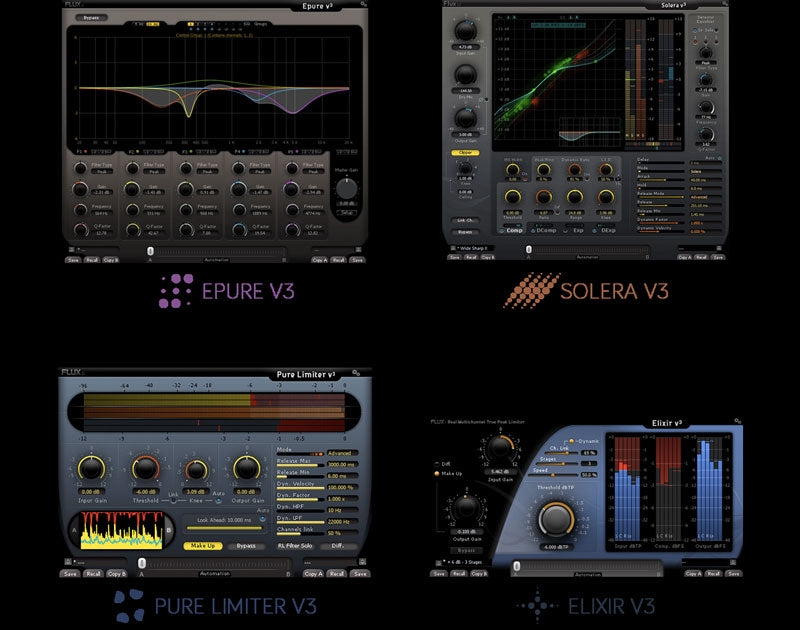Open the F1 Filter Type Peak dropdown in Epure
The height and width of the screenshot is (630, 800).
tap(102, 172)
